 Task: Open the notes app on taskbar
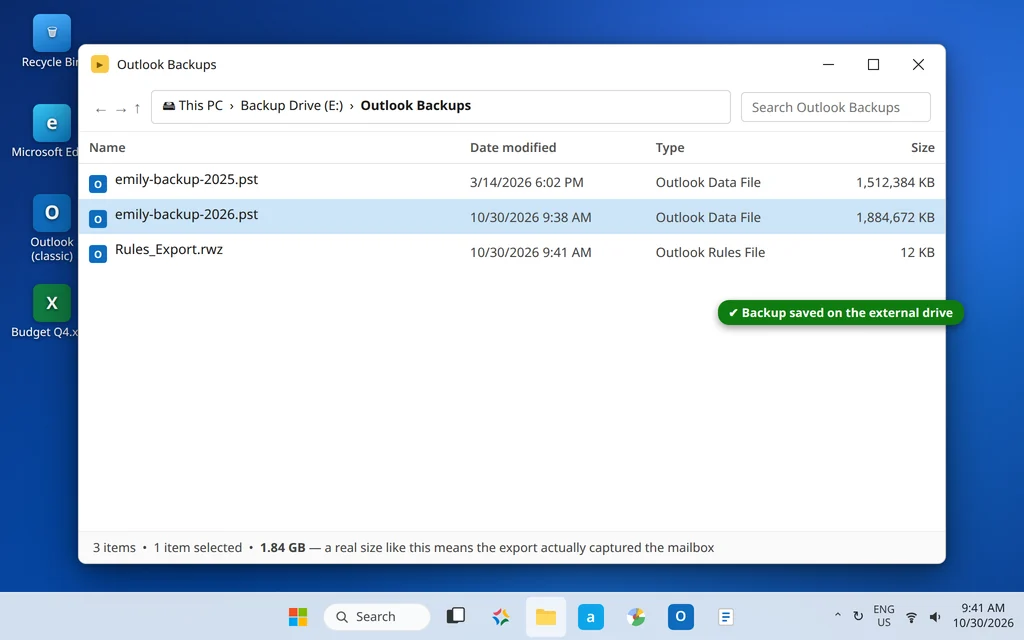click(726, 616)
